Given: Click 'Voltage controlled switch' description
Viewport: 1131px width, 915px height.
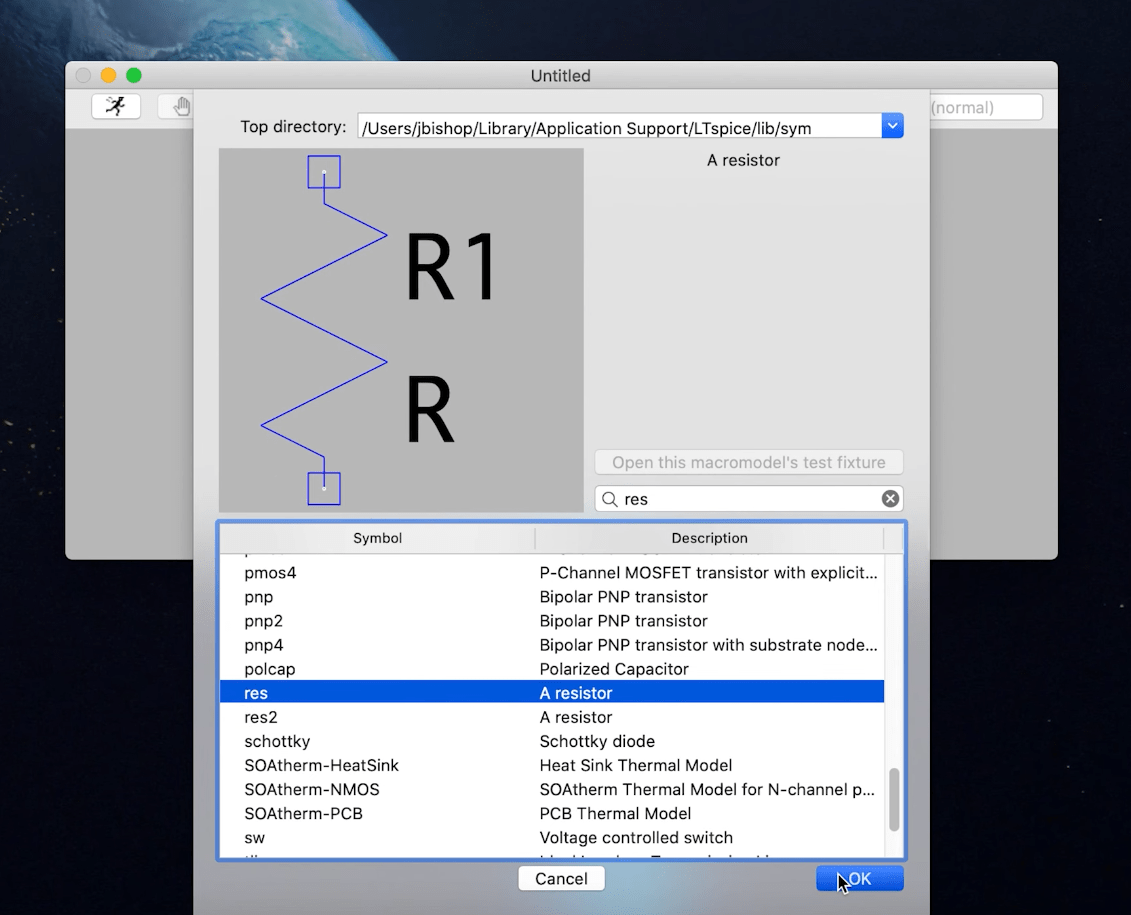Looking at the screenshot, I should (x=636, y=837).
